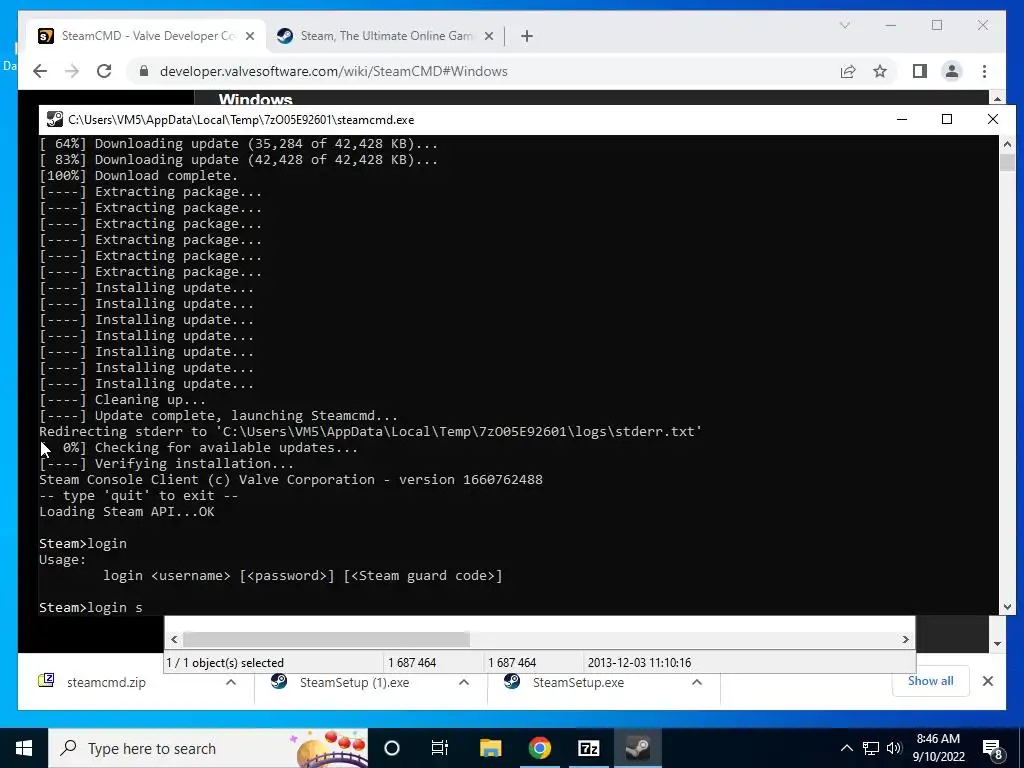Open 7-Zip from taskbar
The width and height of the screenshot is (1024, 768).
pyautogui.click(x=588, y=748)
